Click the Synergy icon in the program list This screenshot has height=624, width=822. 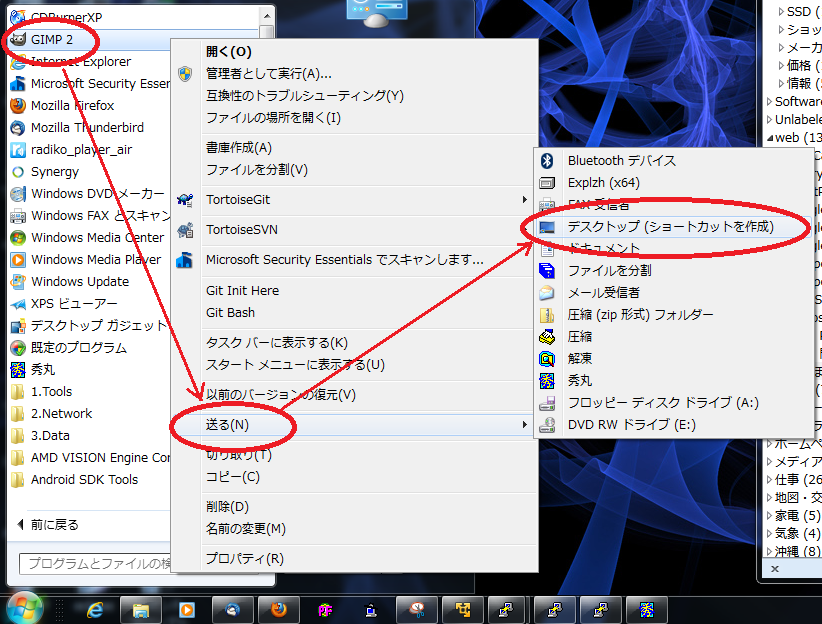click(18, 172)
